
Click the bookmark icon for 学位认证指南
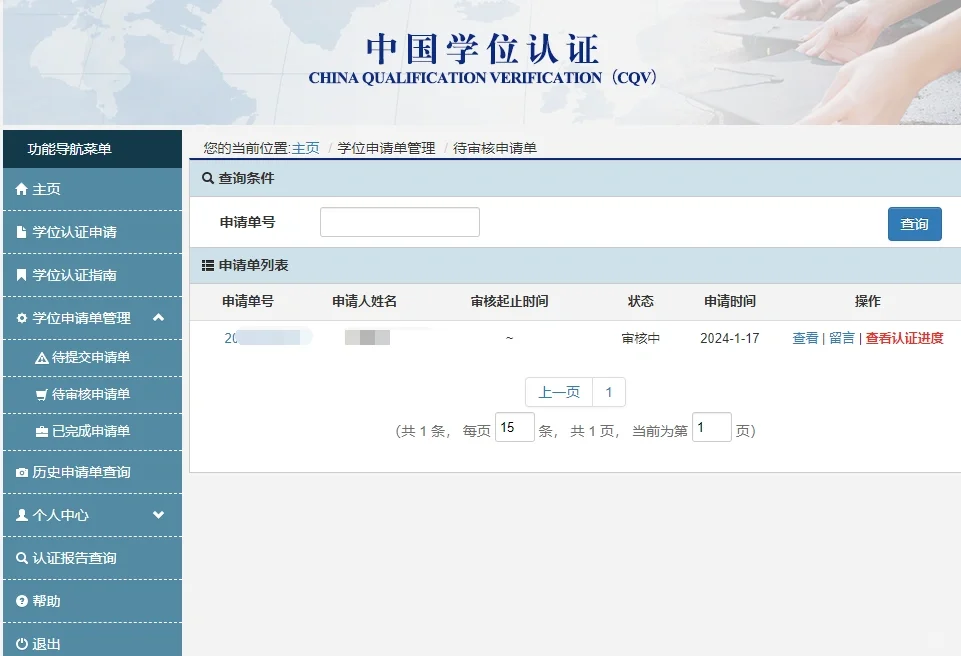(x=22, y=275)
